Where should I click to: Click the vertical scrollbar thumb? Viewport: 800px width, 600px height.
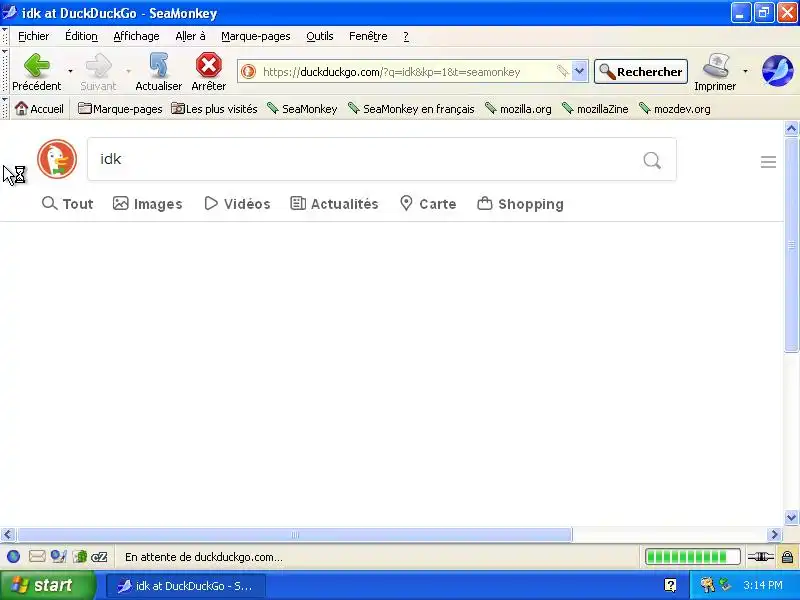(791, 244)
